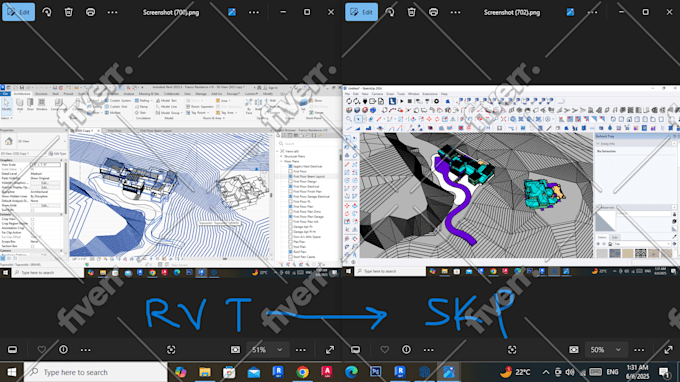Image resolution: width=680 pixels, height=382 pixels.
Task: Open Microsoft Store from the taskbar
Action: click(x=229, y=372)
